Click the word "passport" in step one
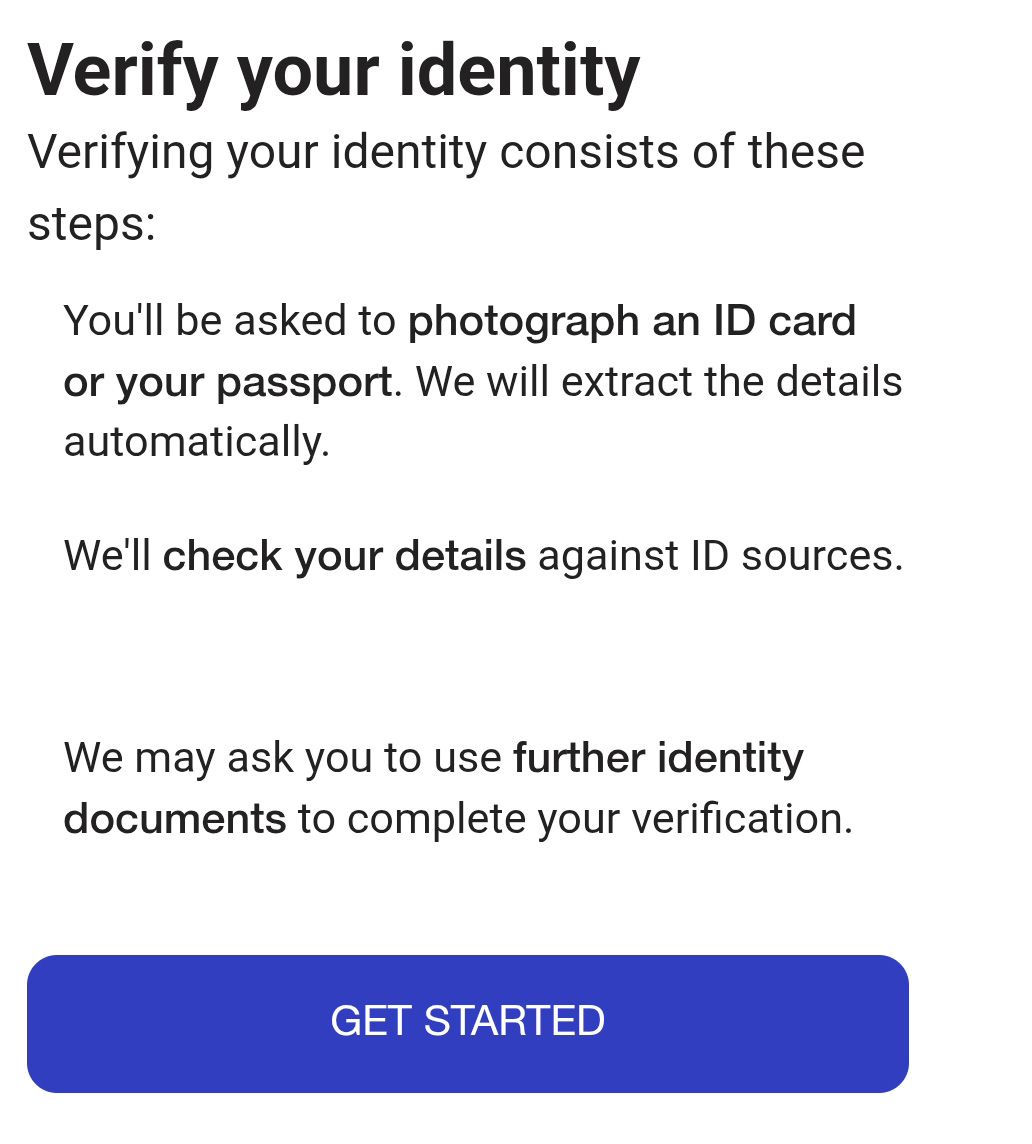1032x1144 pixels. 304,382
